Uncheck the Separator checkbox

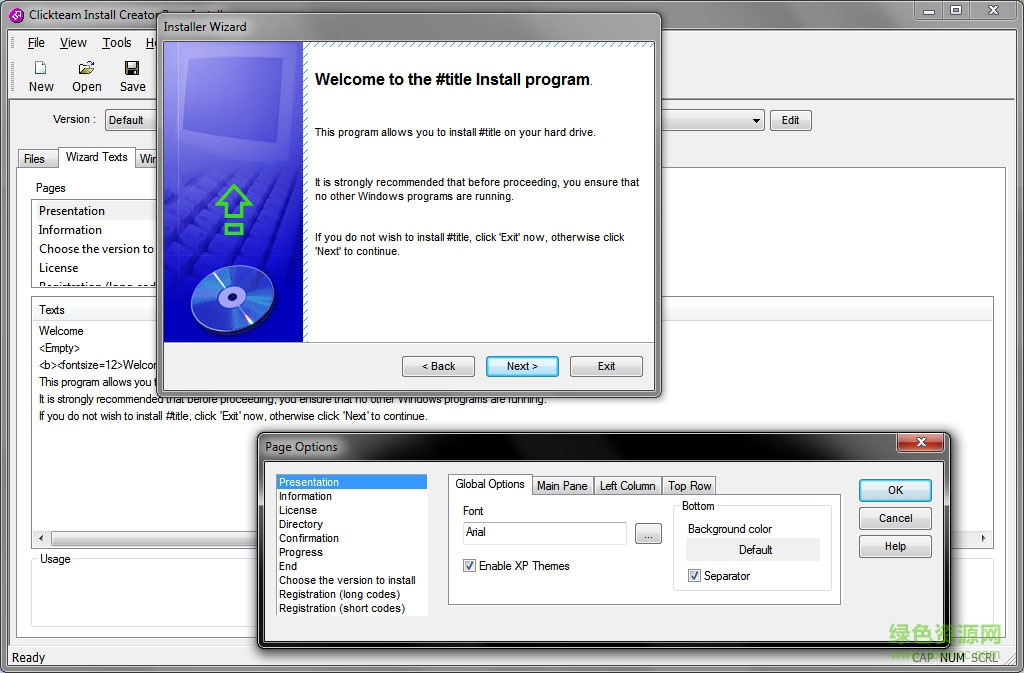[x=695, y=576]
